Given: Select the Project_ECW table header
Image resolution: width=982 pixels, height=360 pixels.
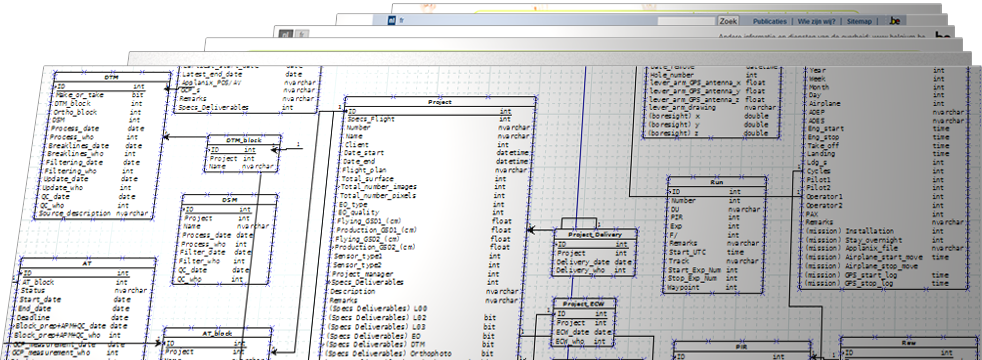Looking at the screenshot, I should pyautogui.click(x=585, y=303).
